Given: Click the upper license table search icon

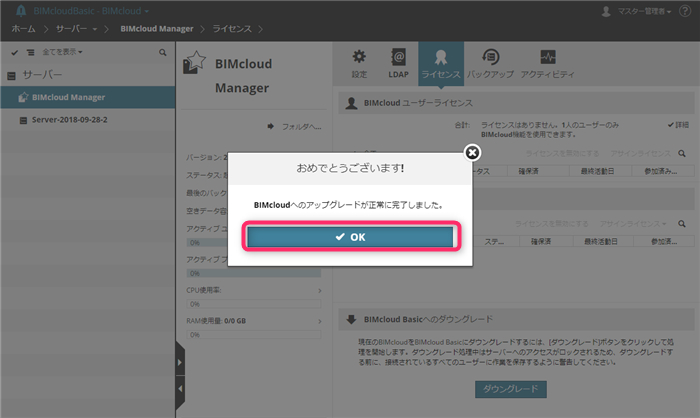Looking at the screenshot, I should click(x=682, y=154).
